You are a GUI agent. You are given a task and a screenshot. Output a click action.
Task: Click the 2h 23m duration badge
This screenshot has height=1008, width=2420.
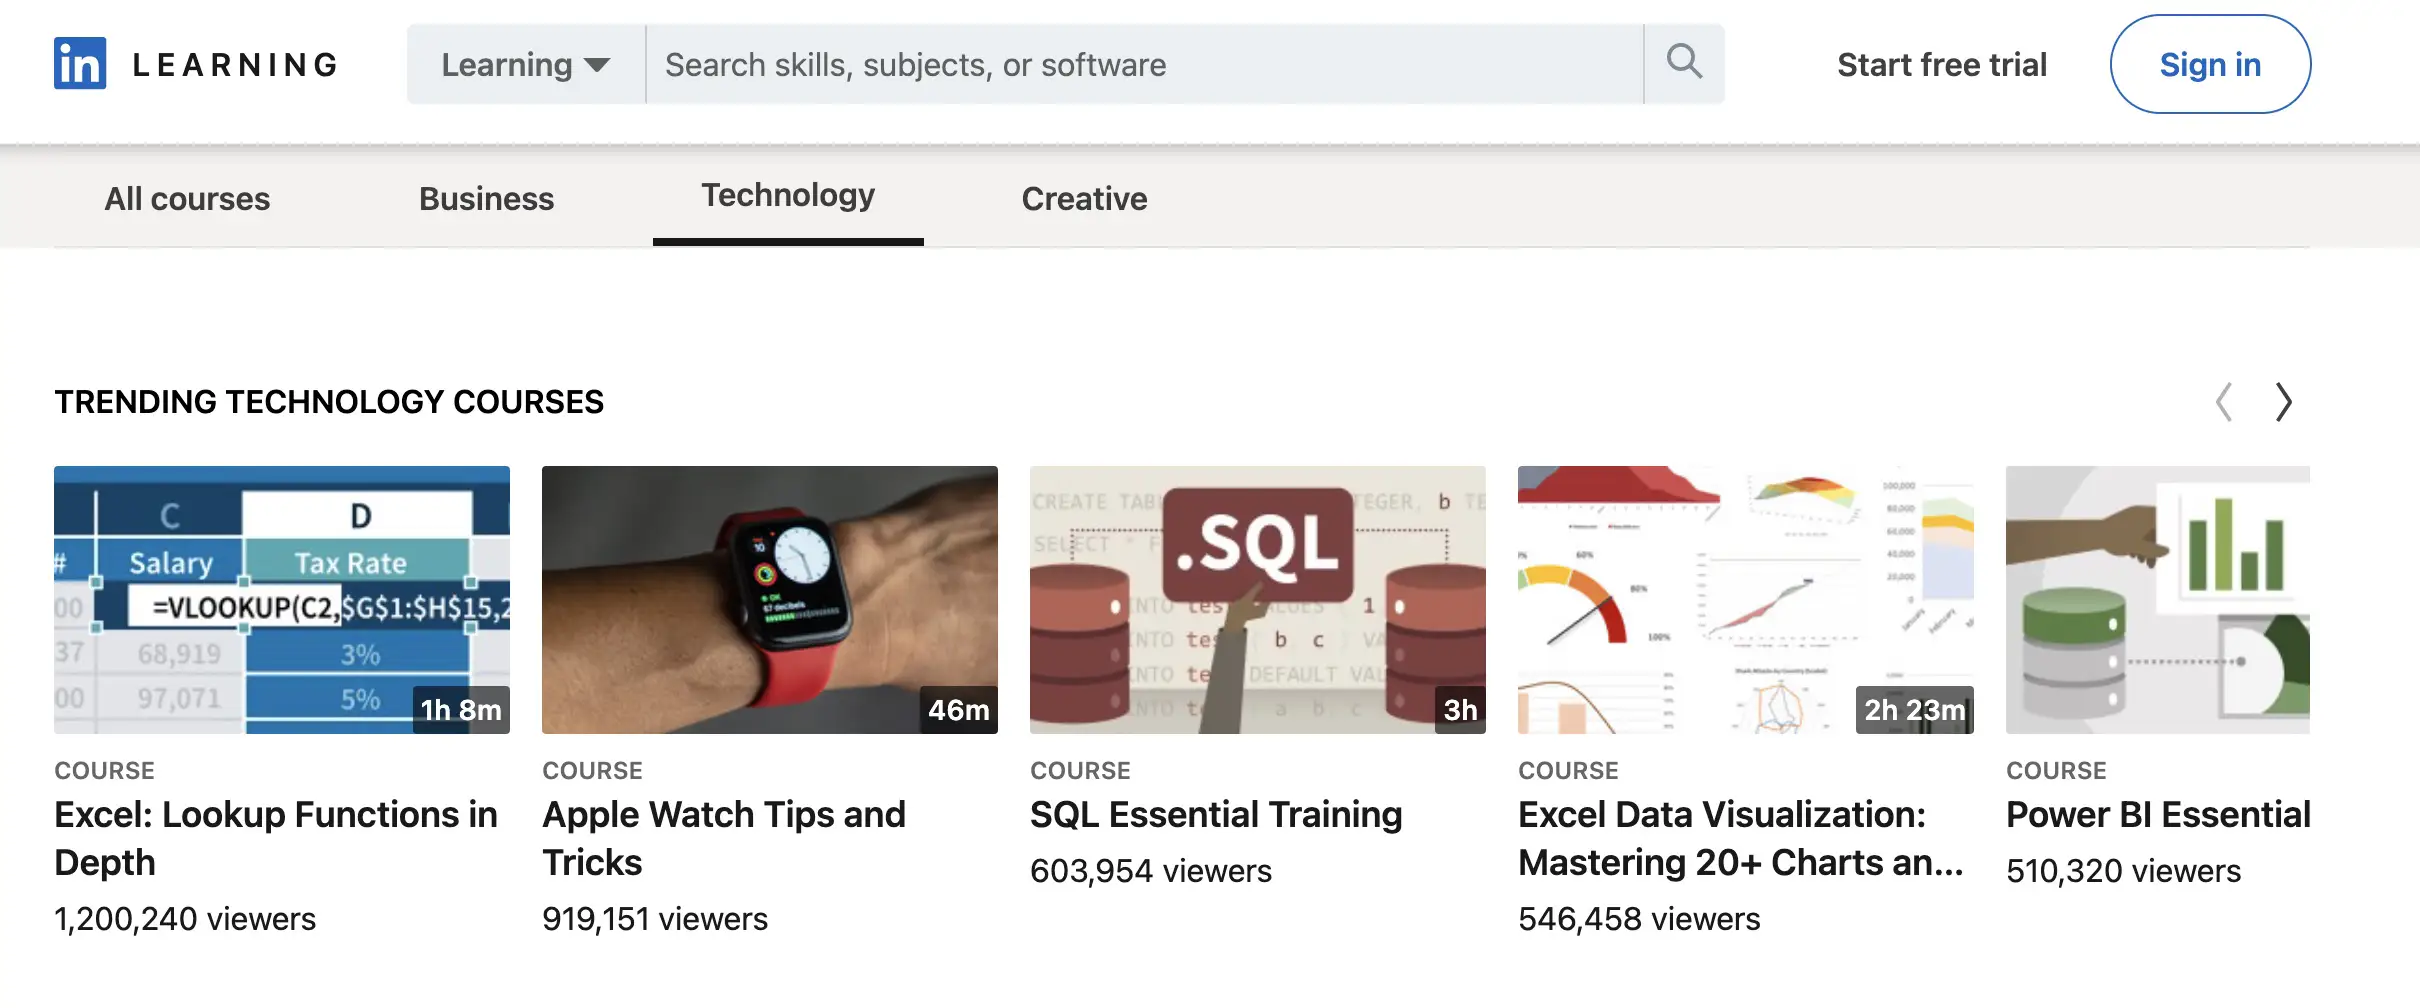pyautogui.click(x=1915, y=710)
